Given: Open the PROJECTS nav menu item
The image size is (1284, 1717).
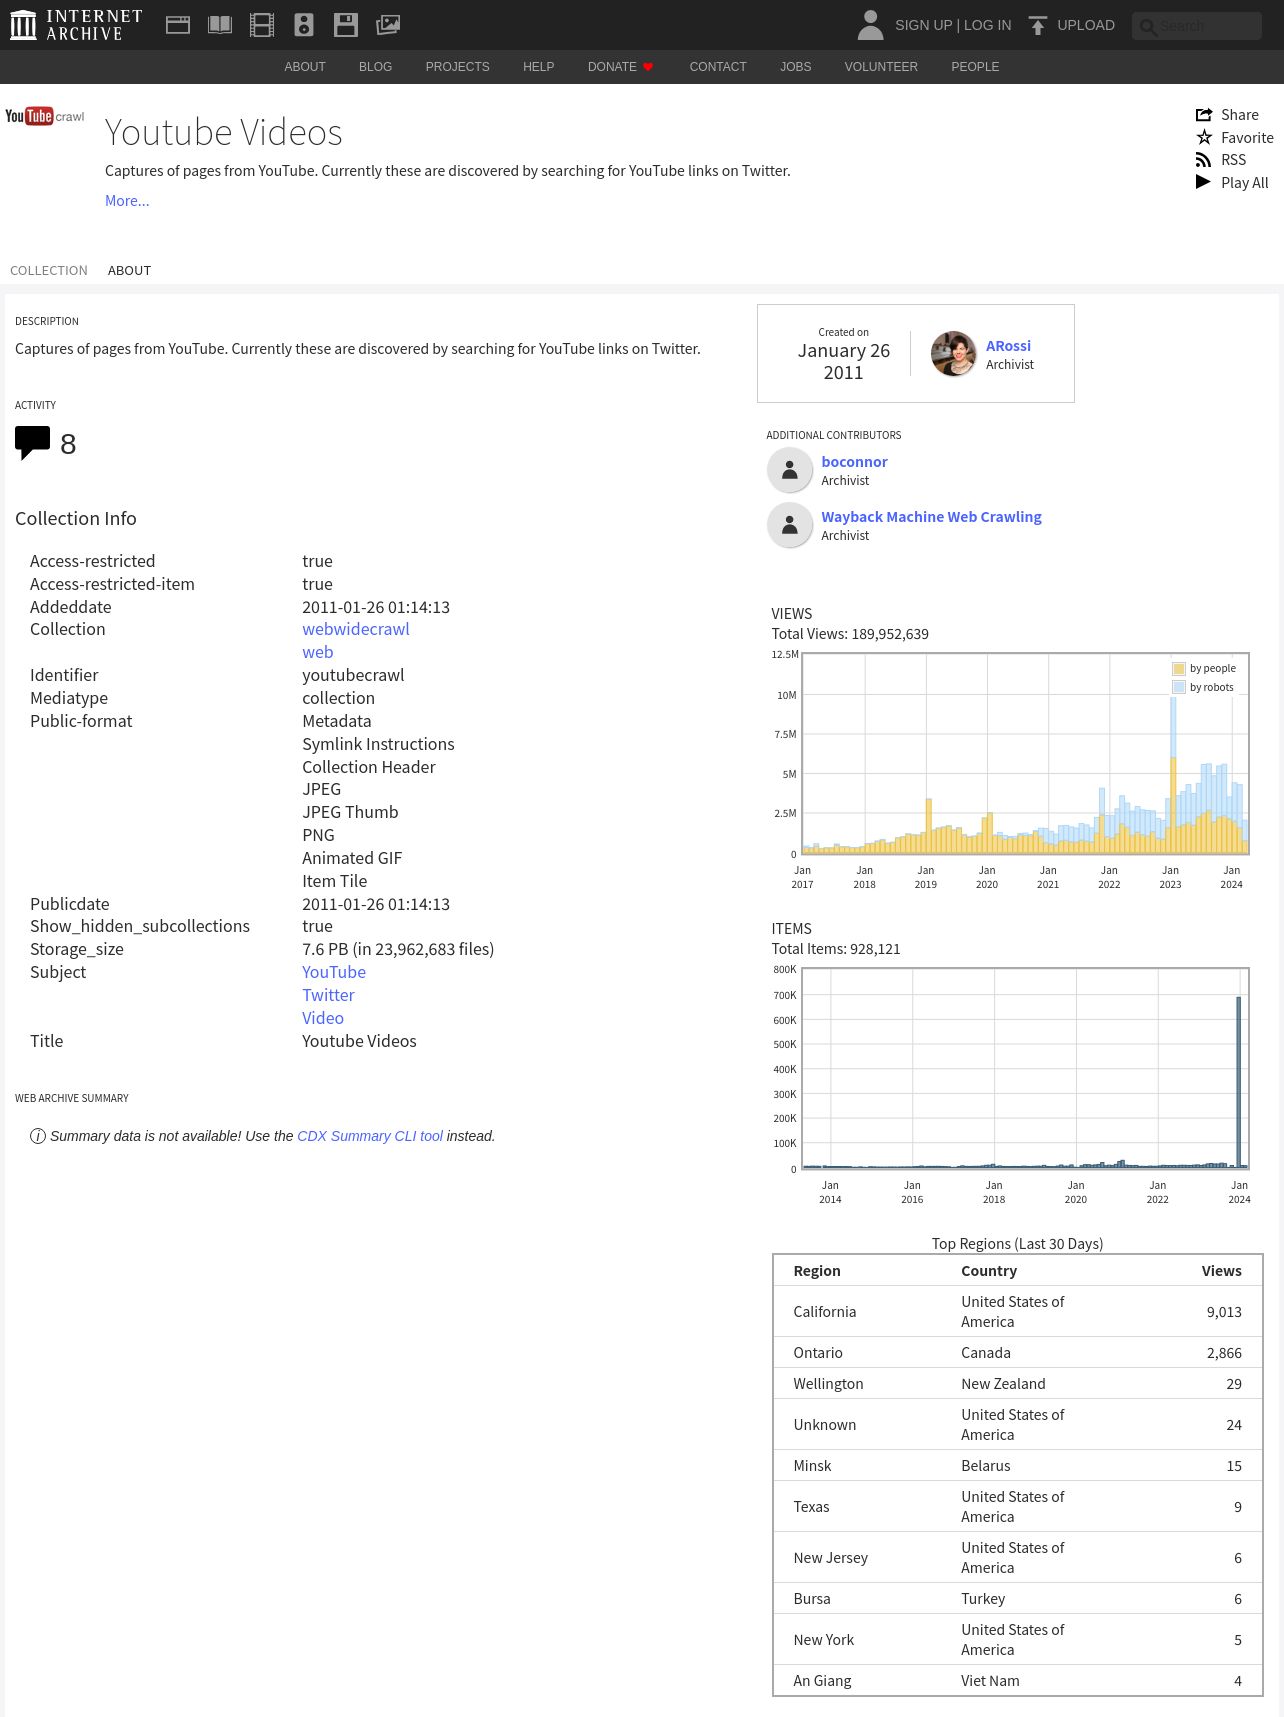Looking at the screenshot, I should point(457,67).
